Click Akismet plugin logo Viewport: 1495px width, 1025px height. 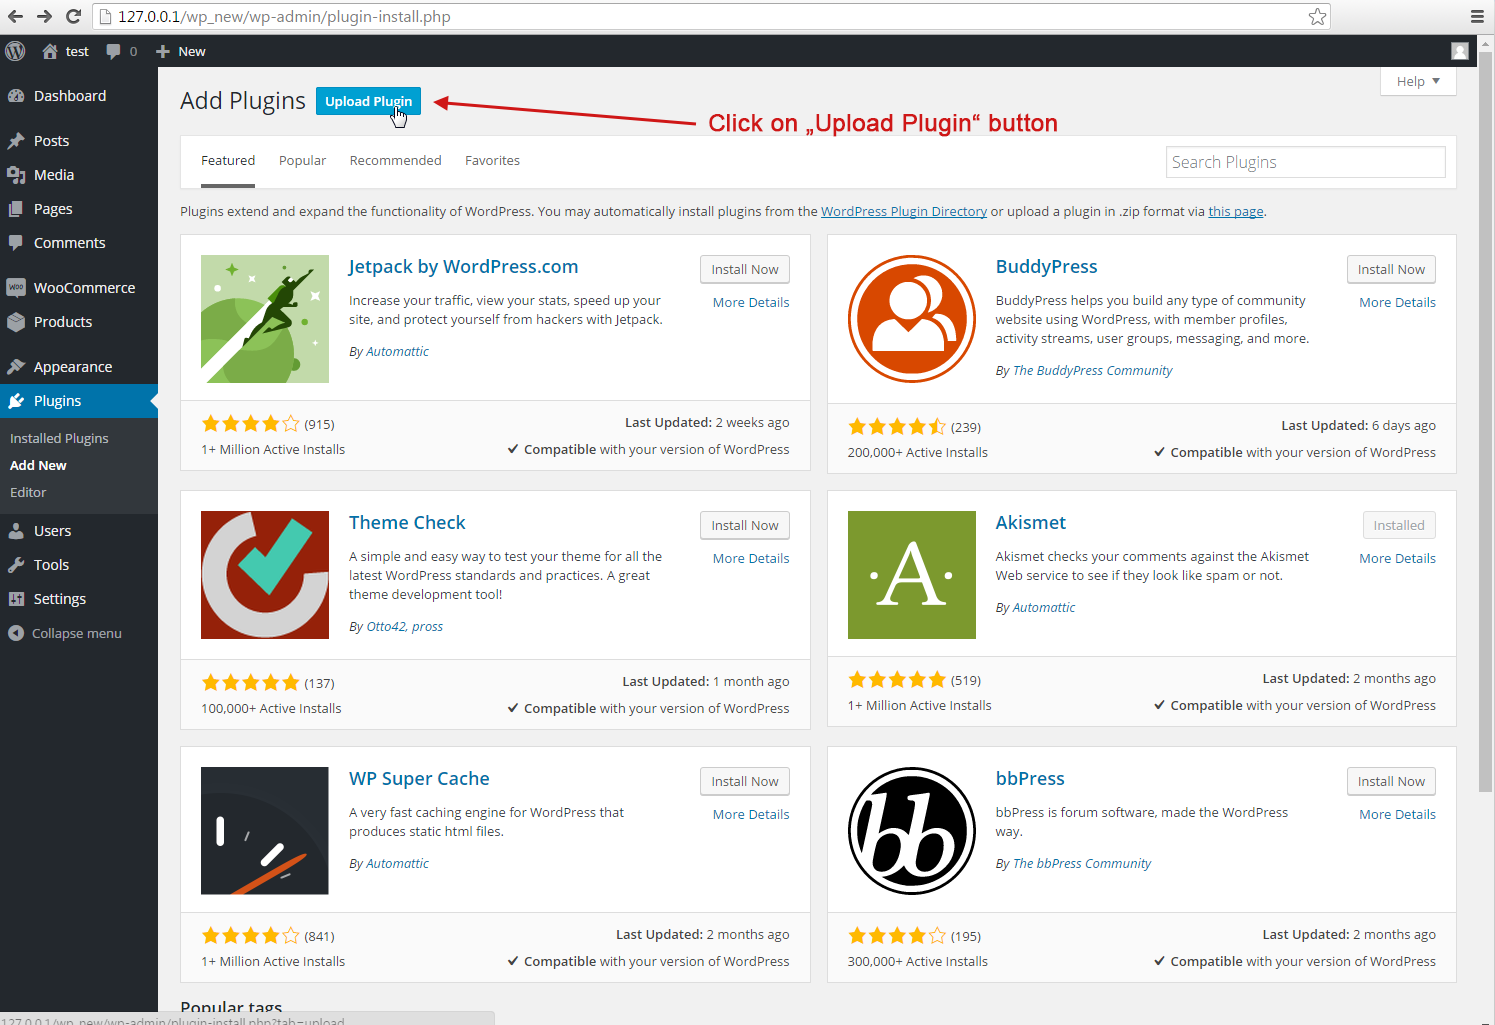click(912, 575)
